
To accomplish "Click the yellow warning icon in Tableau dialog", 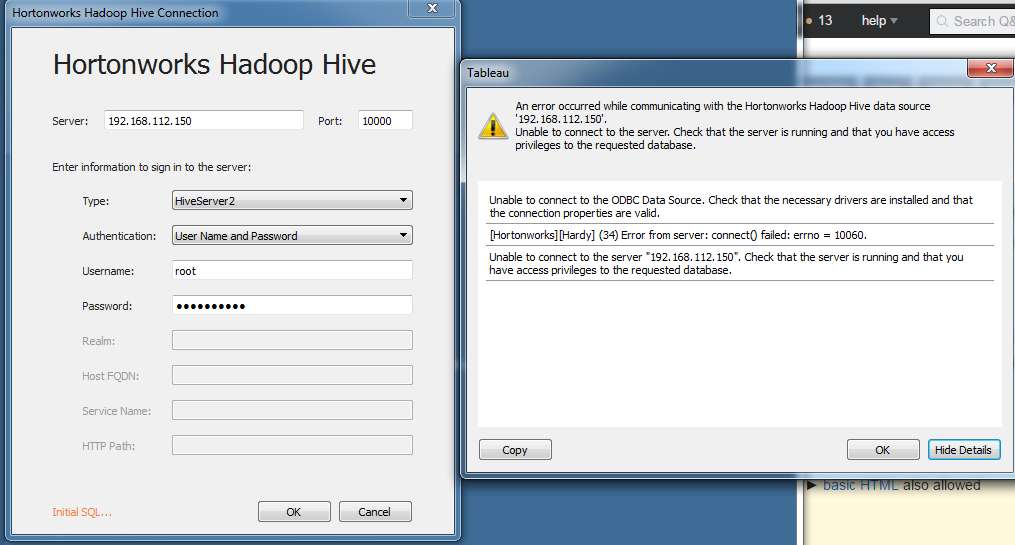I will [x=492, y=125].
